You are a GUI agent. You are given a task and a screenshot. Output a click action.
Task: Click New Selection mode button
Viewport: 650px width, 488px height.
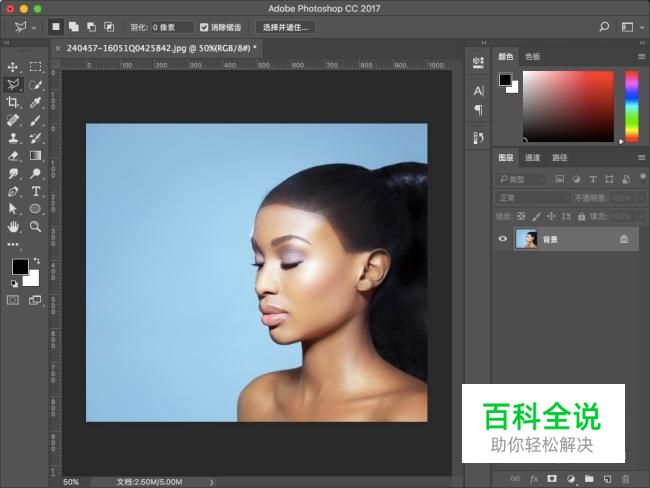click(x=56, y=27)
